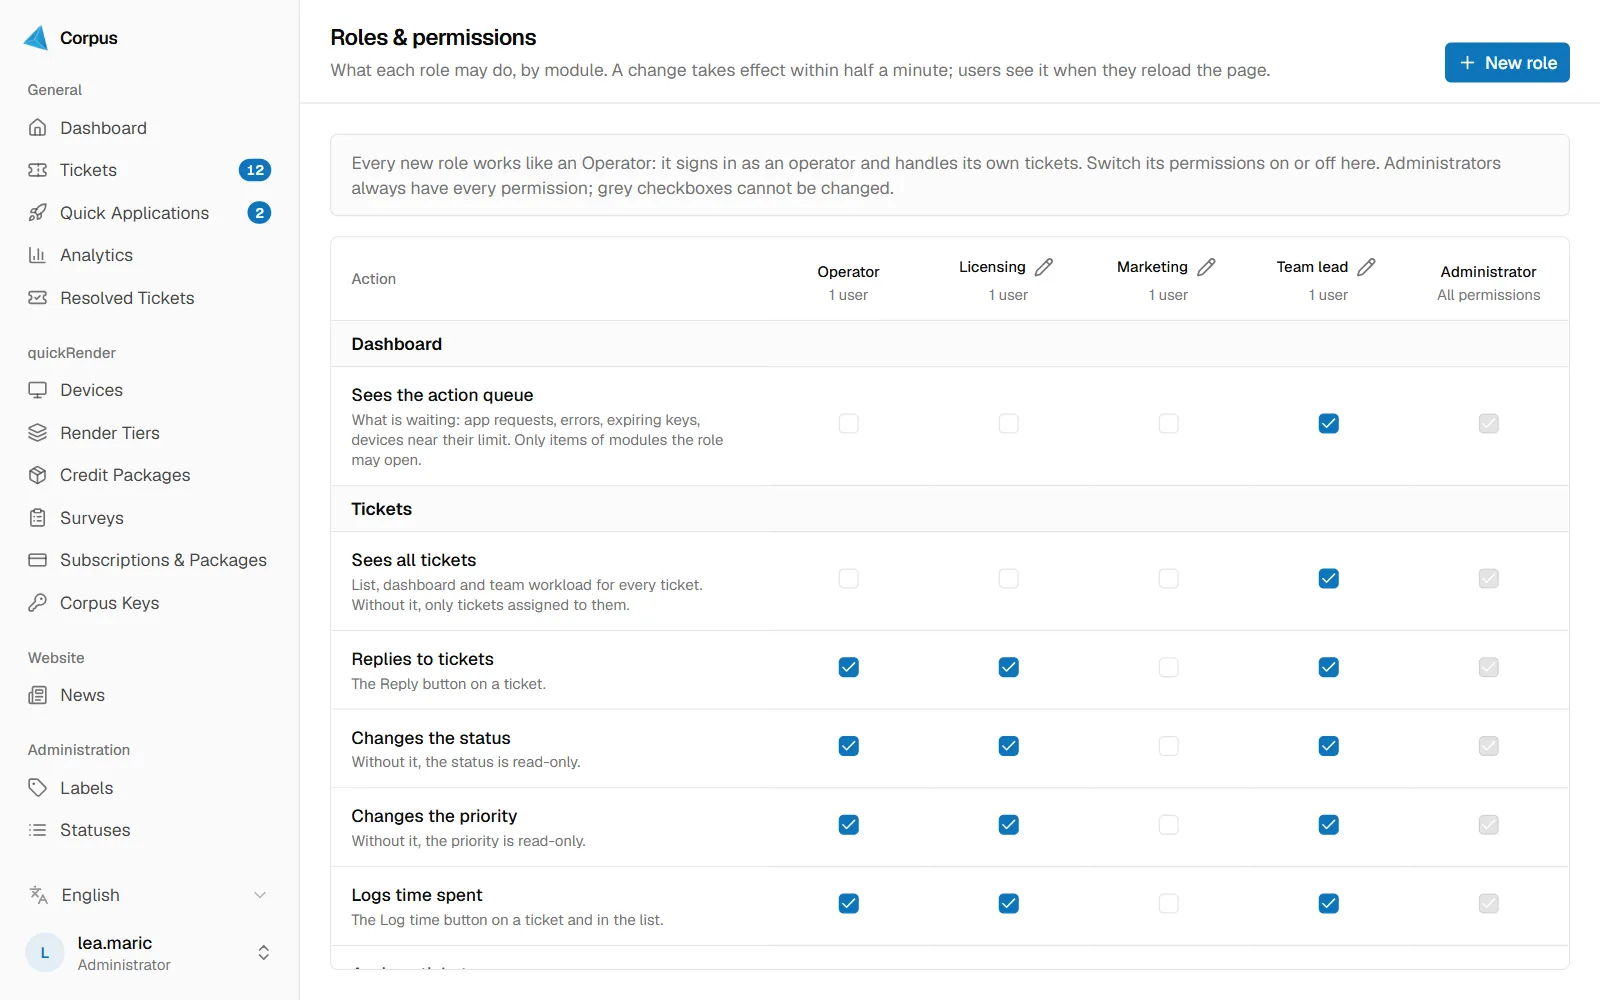
Task: Click the Analytics bar chart icon
Action: [x=38, y=255]
